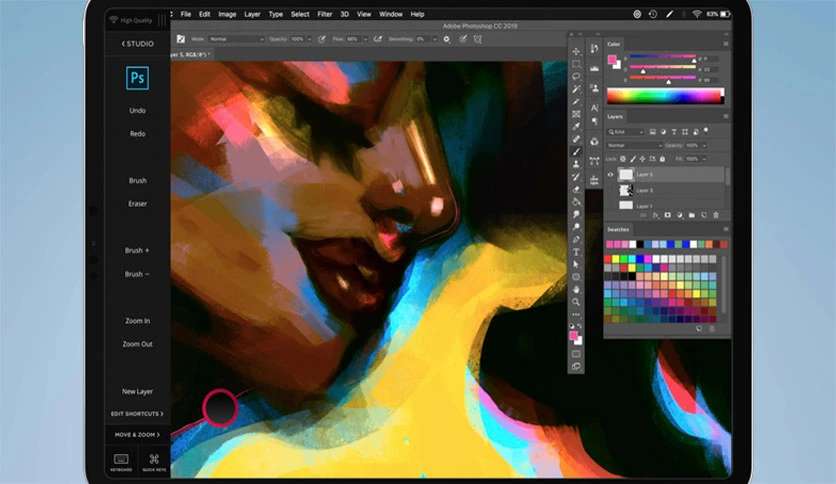Delete swatch with Swatches trash icon
This screenshot has height=484, width=836.
712,329
